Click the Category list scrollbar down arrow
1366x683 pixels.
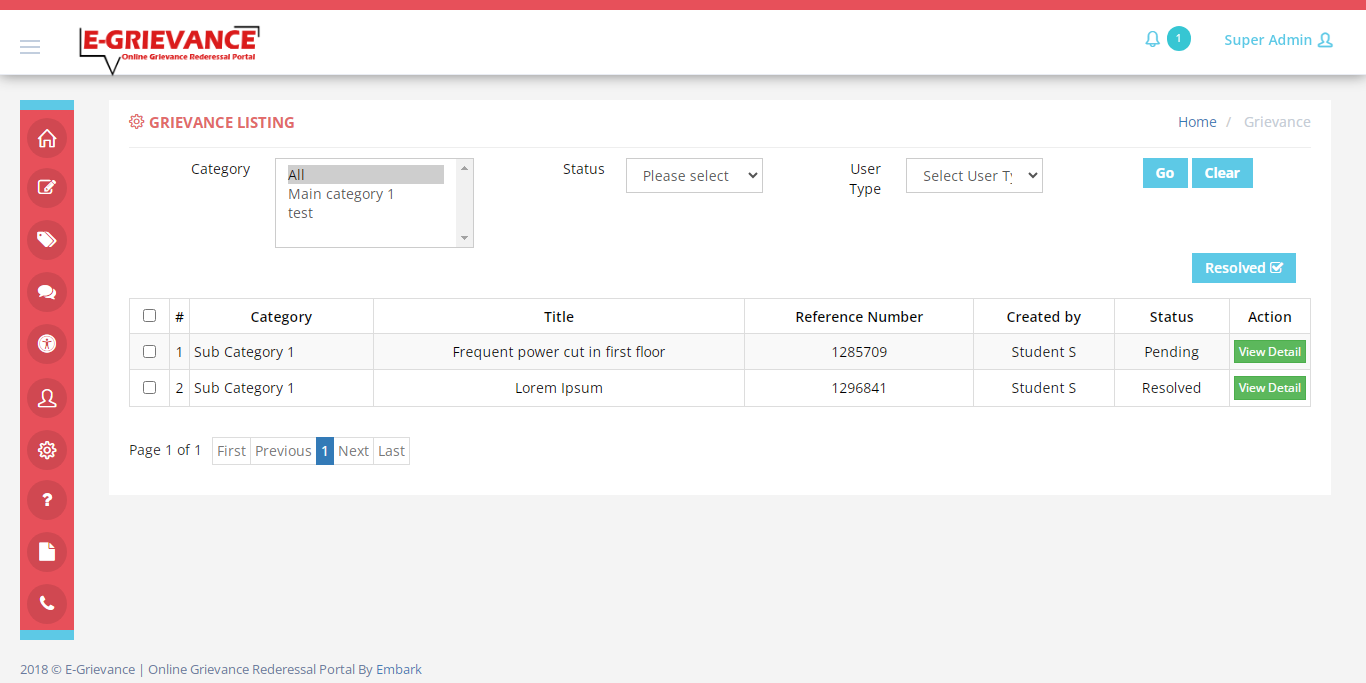pyautogui.click(x=464, y=238)
